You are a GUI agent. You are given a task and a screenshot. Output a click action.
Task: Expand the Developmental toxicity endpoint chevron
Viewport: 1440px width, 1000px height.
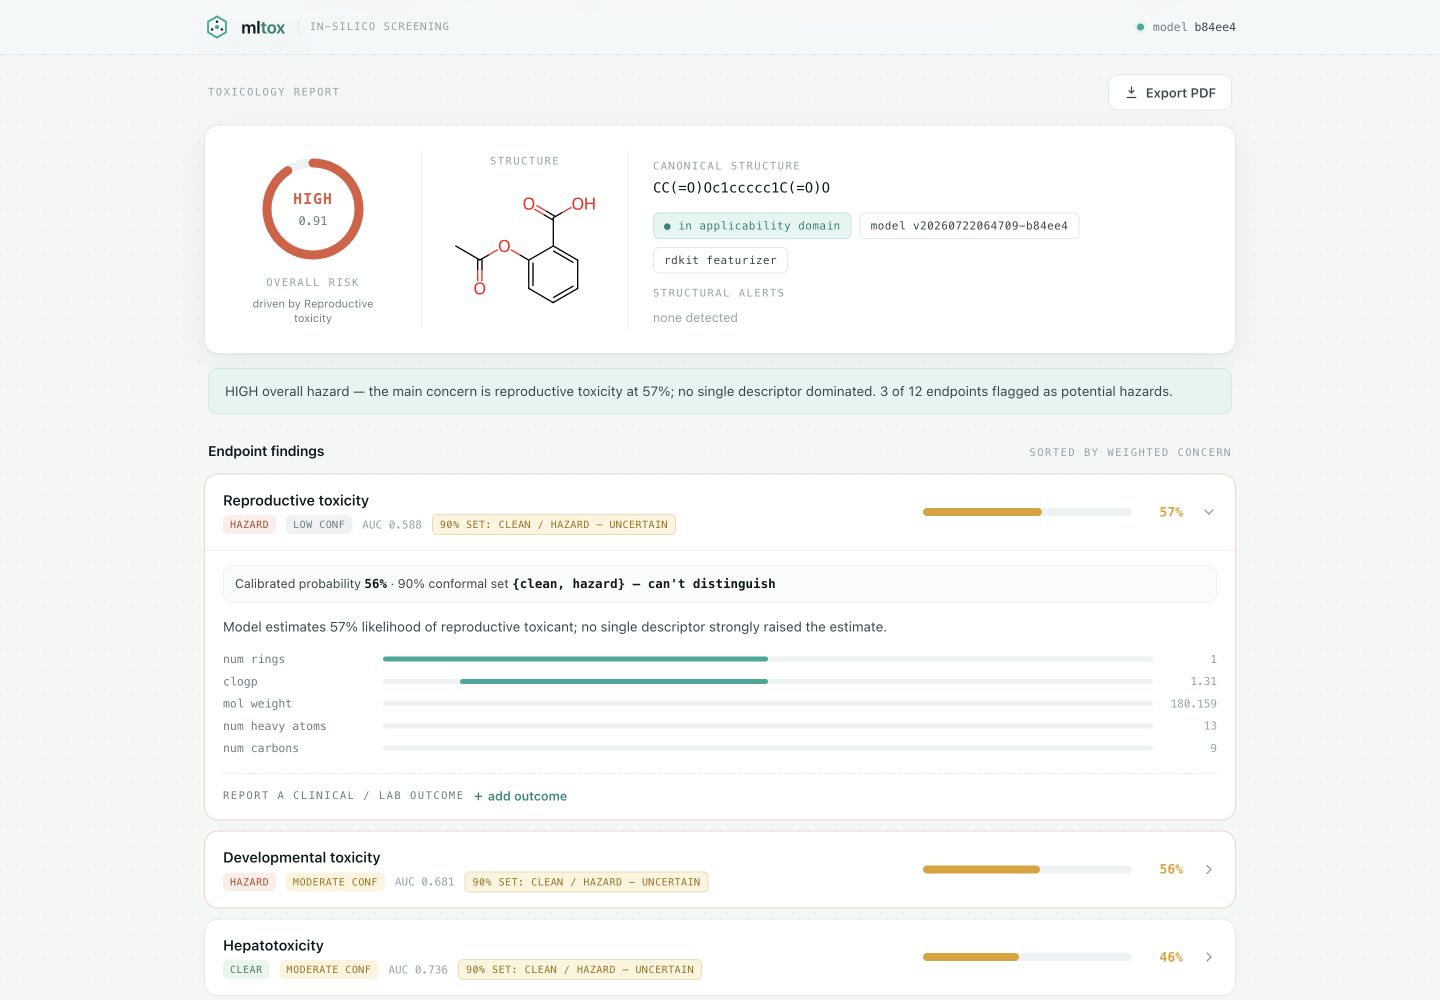[x=1209, y=869]
